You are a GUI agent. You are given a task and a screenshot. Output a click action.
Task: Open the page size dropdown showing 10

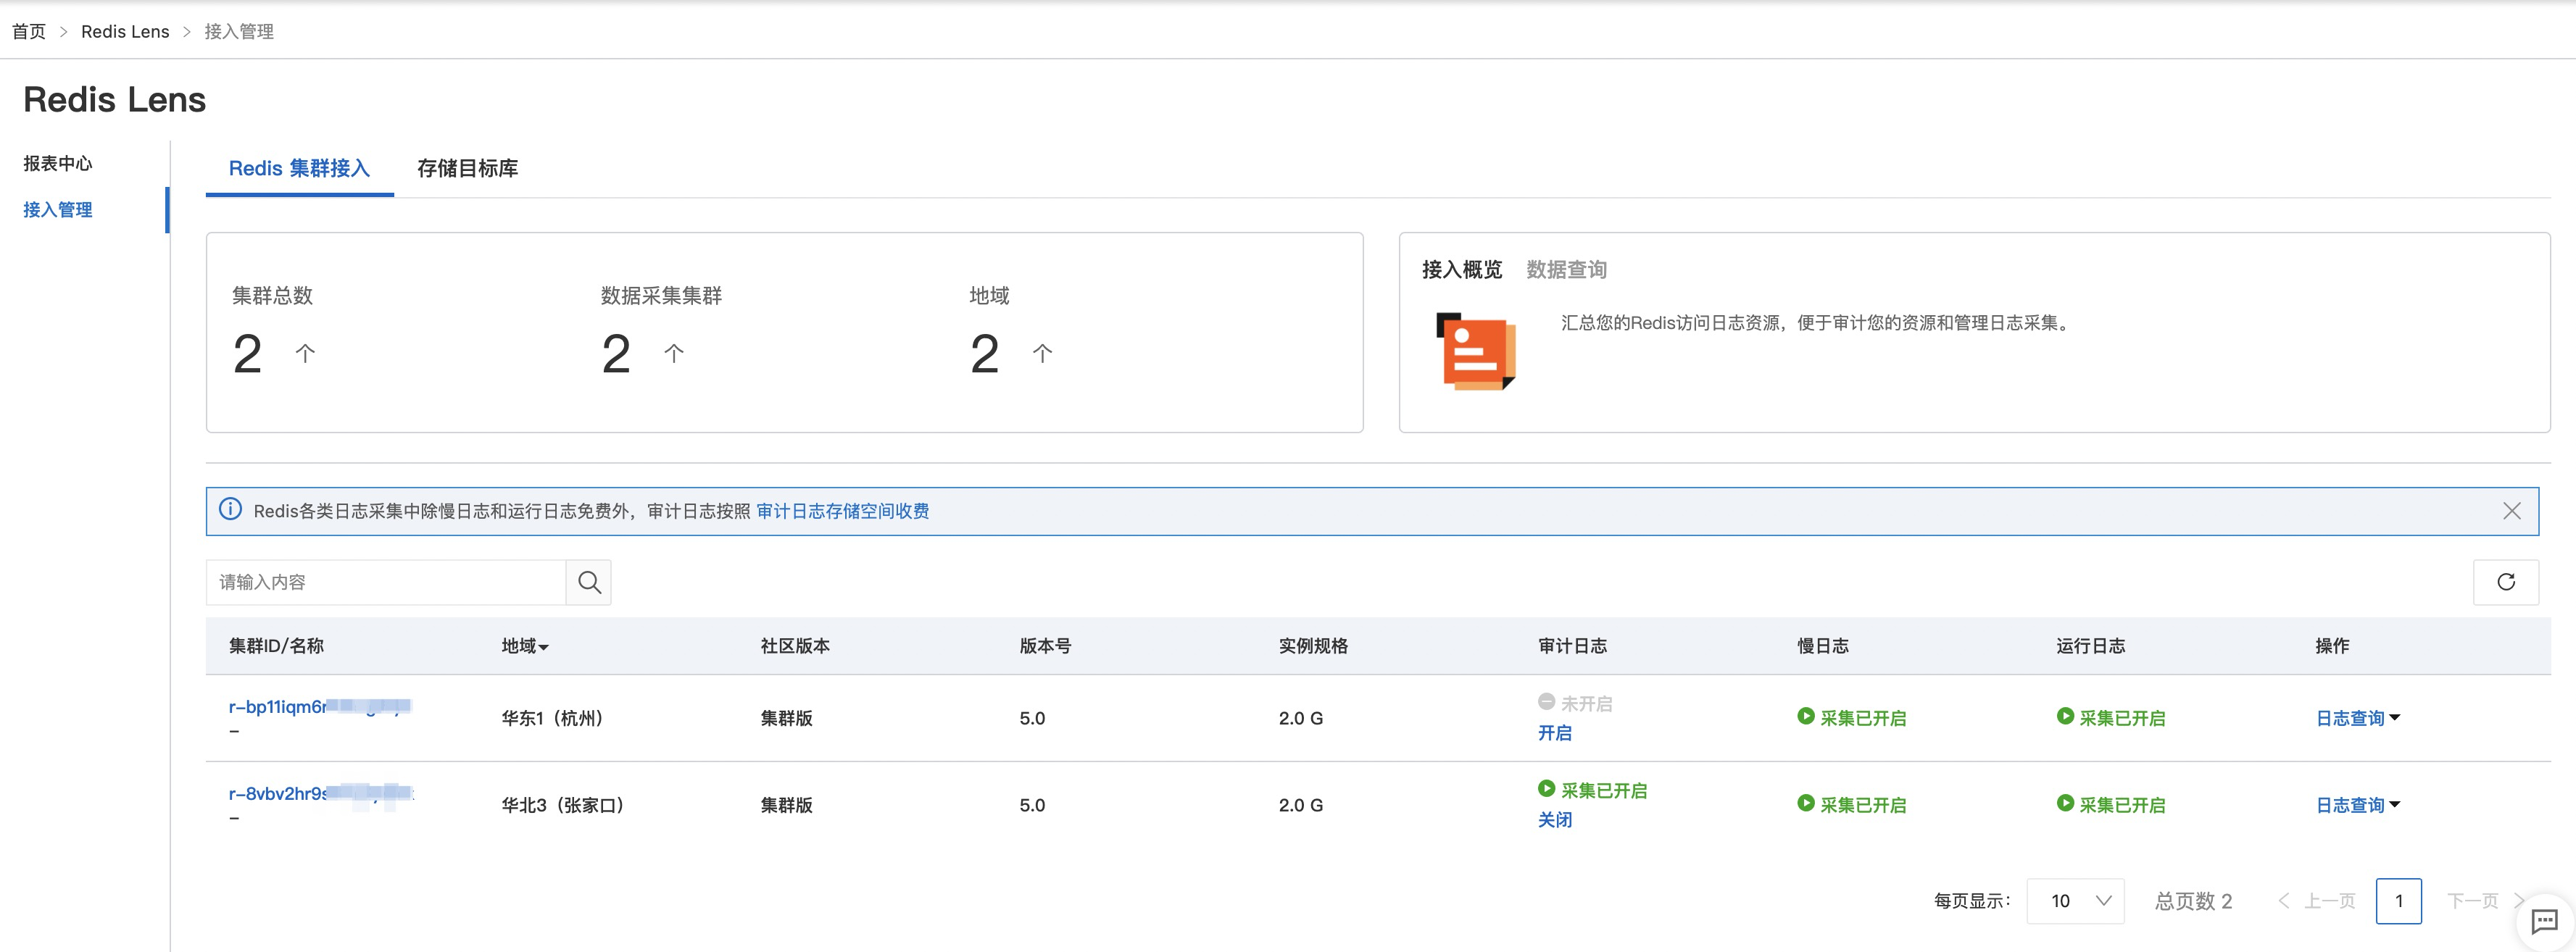pos(2075,901)
